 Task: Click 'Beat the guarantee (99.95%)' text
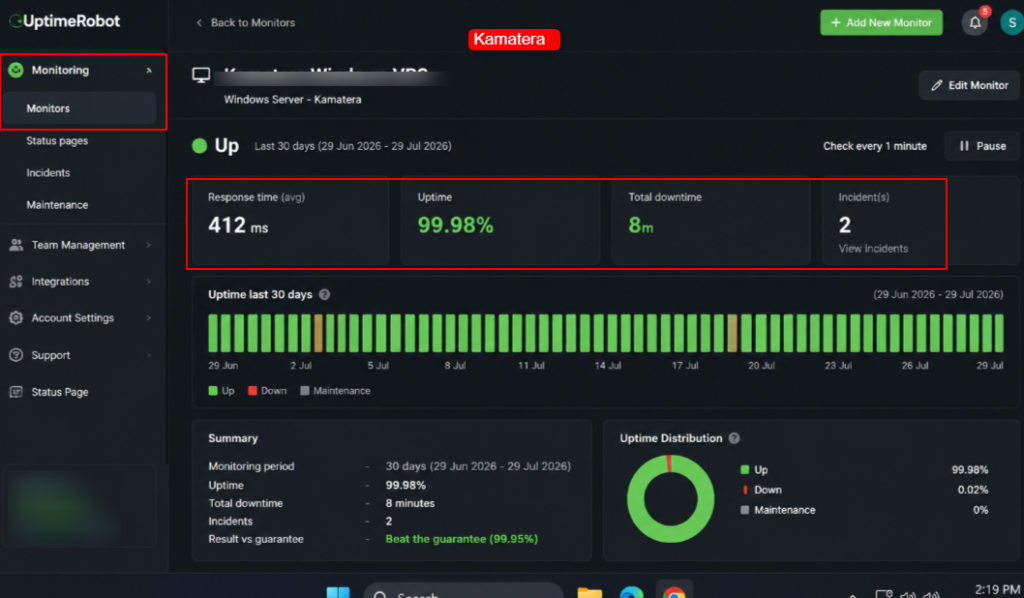pyautogui.click(x=462, y=539)
